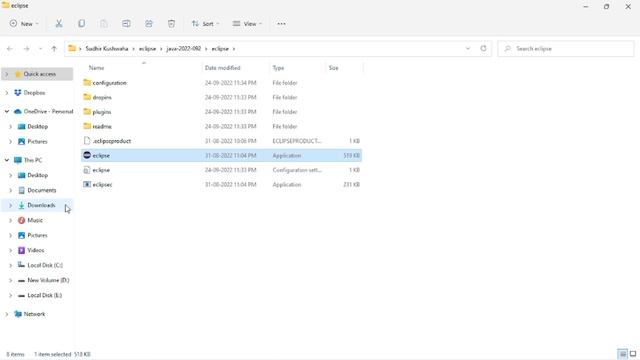Select java-2022-092 breadcrumb segment
Viewport: 640px width, 360px height.
(x=184, y=49)
